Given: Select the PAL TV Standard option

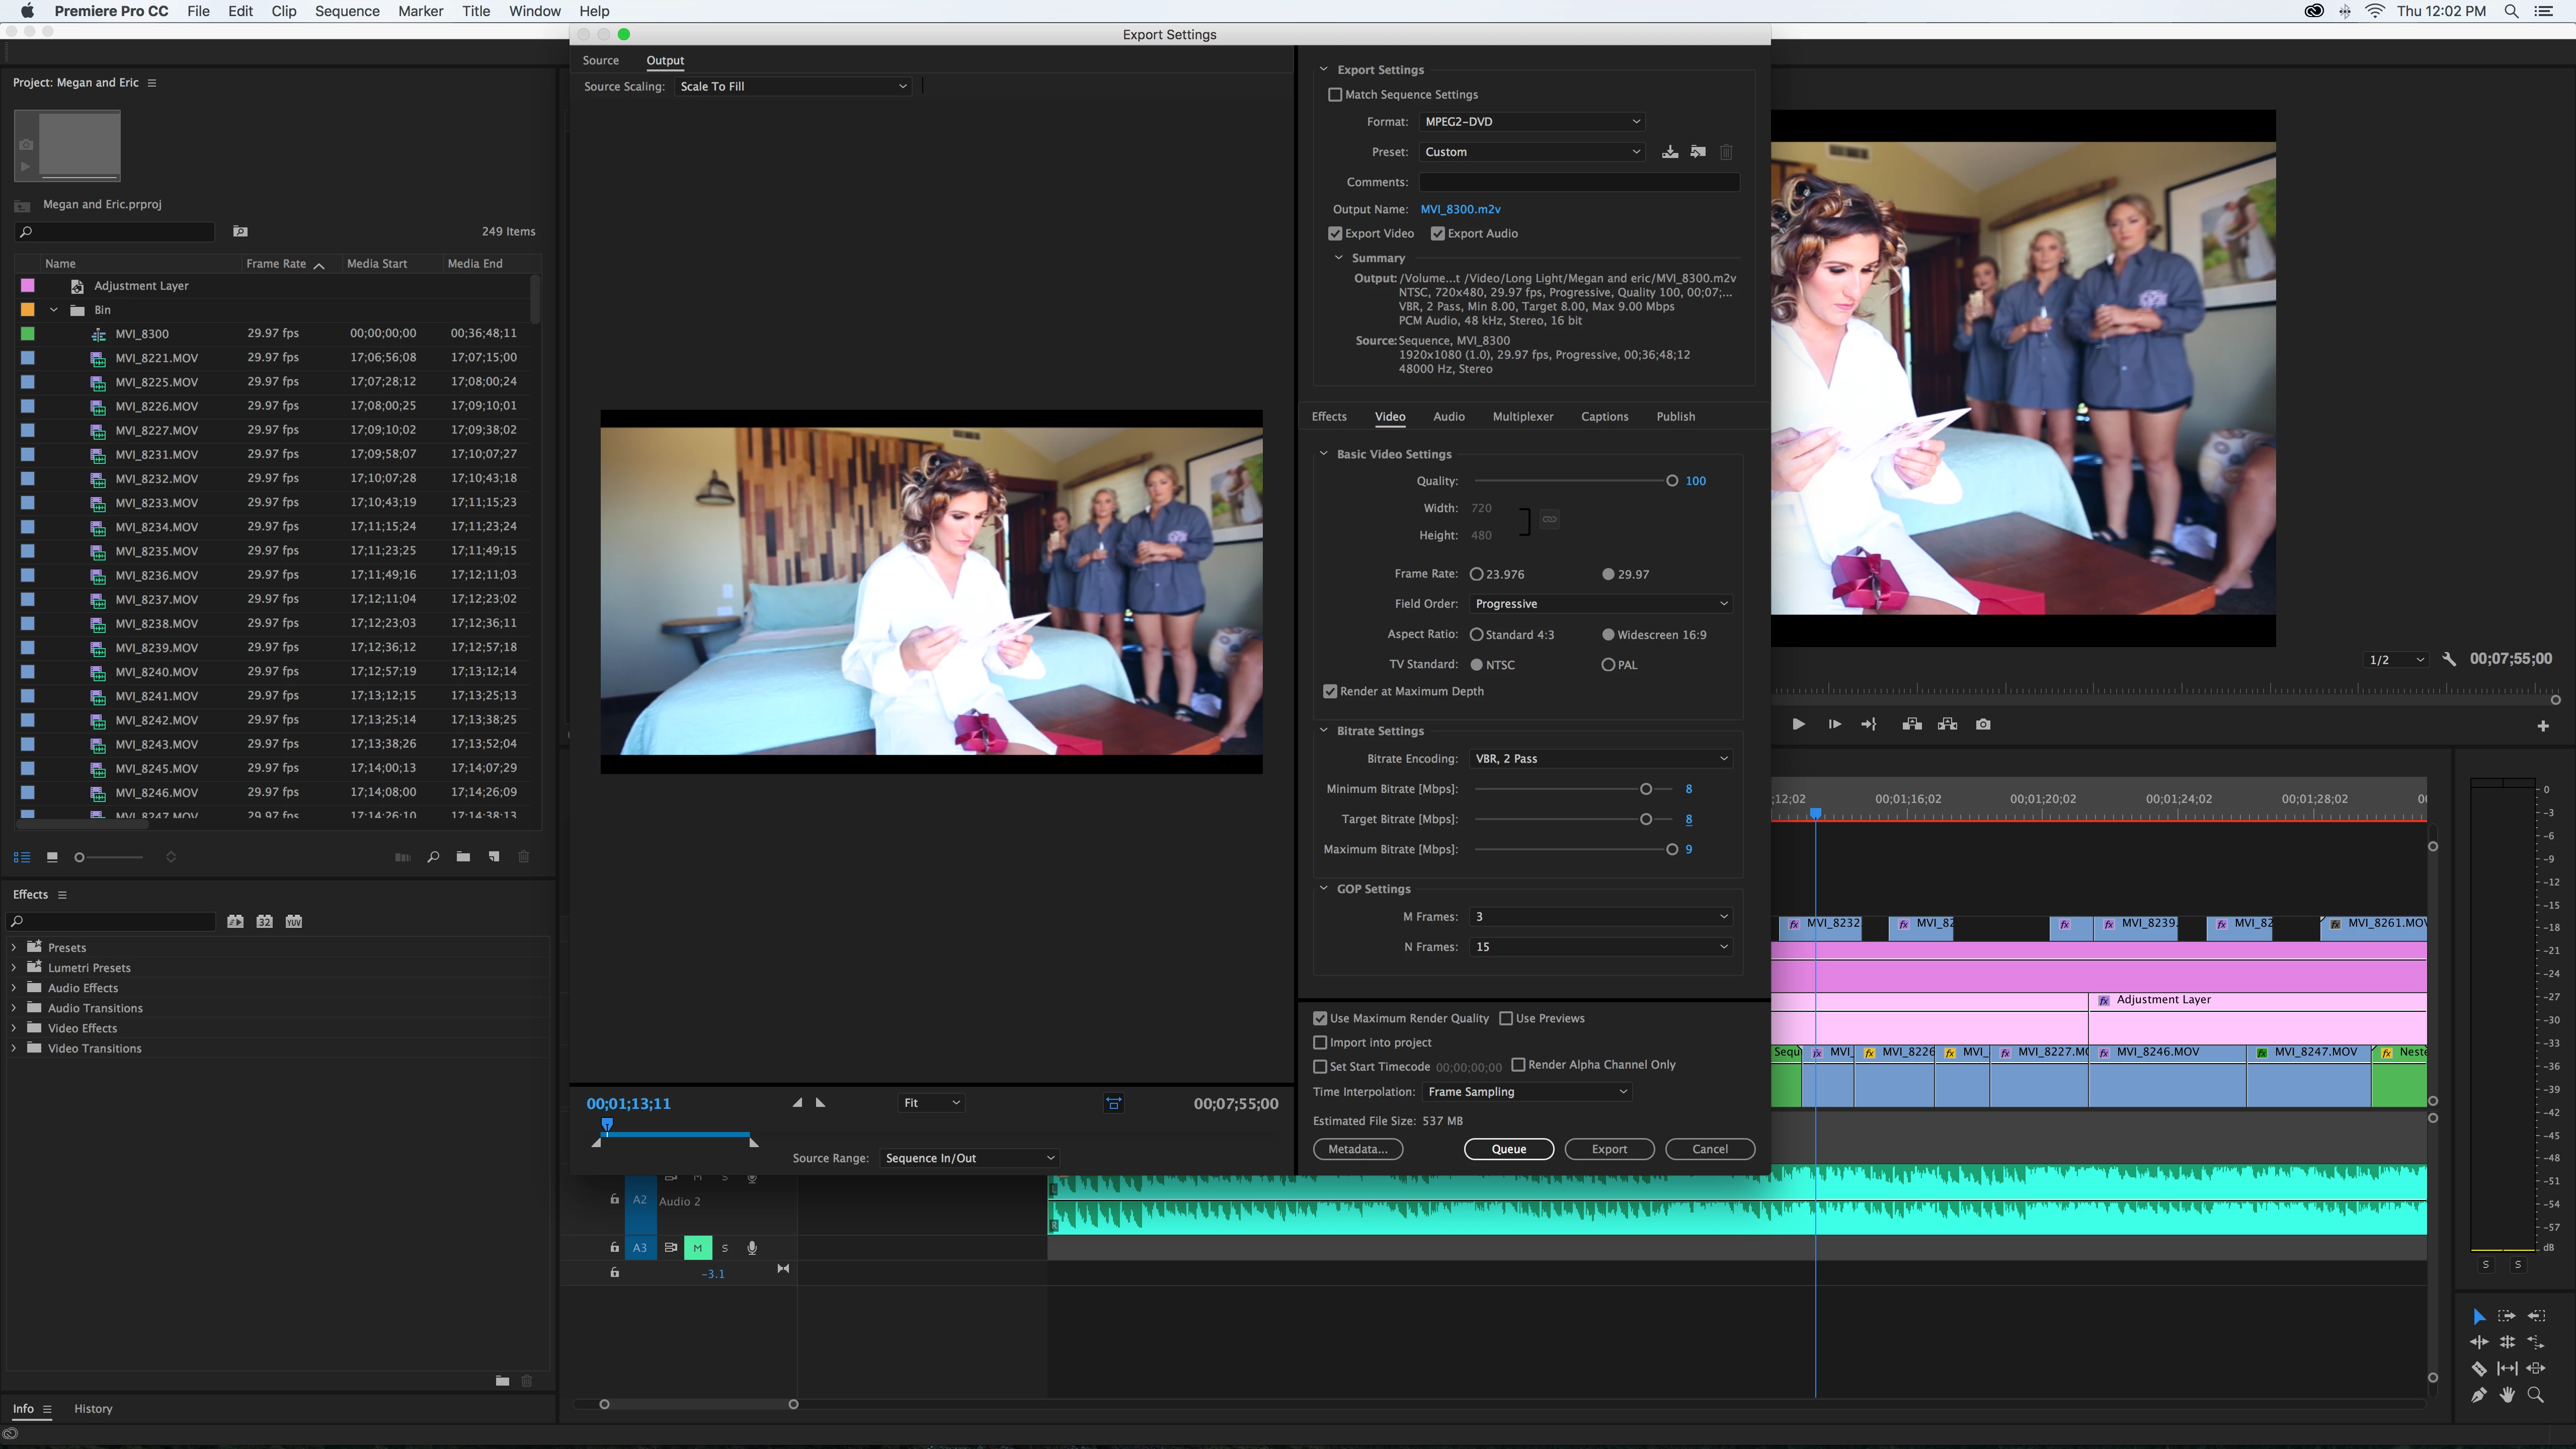Looking at the screenshot, I should pyautogui.click(x=1608, y=665).
